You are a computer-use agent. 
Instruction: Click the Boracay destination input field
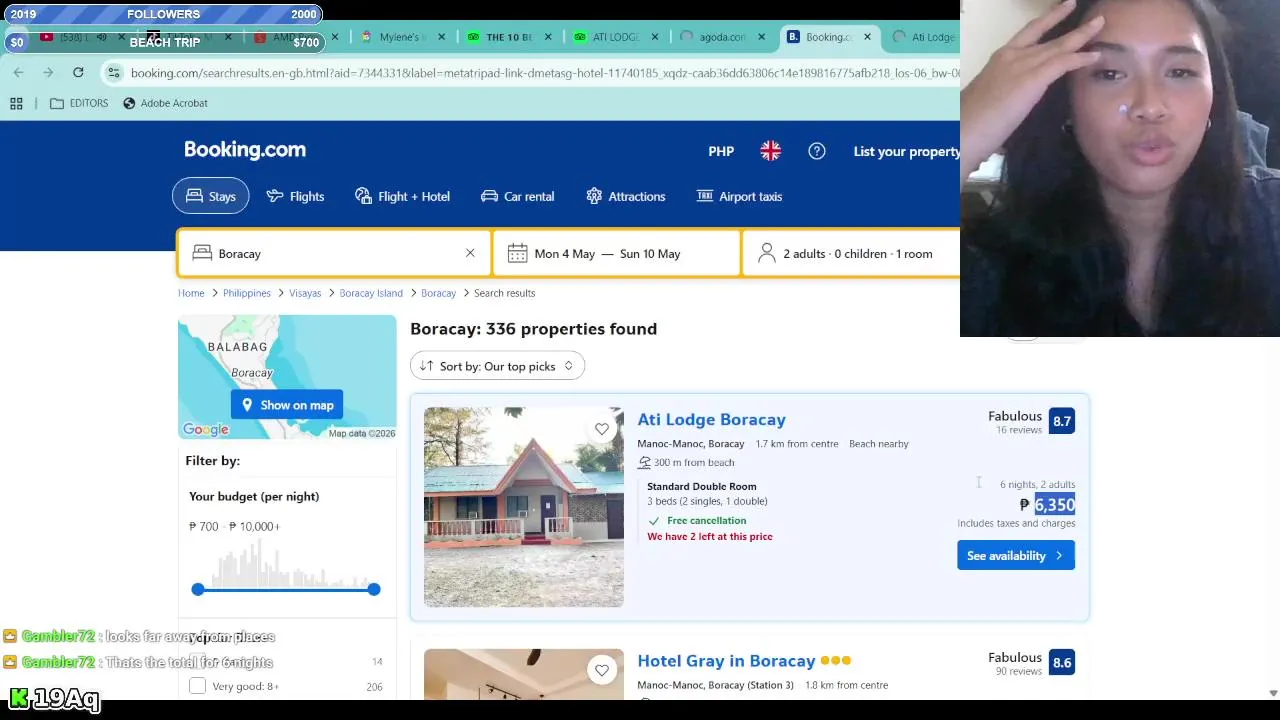coord(335,254)
